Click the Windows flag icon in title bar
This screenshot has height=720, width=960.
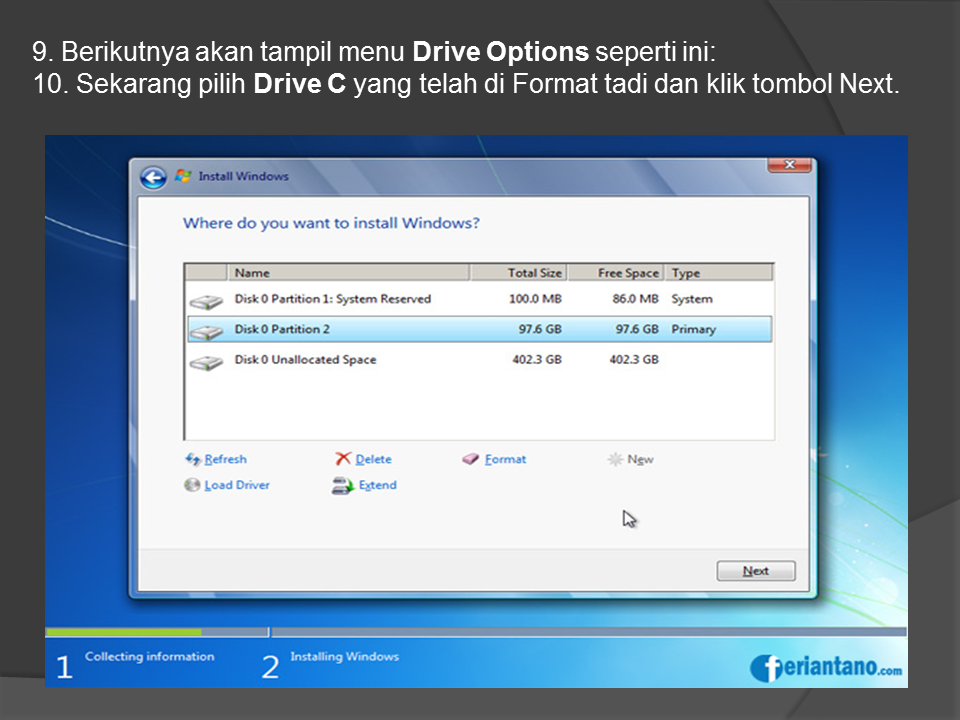(183, 176)
